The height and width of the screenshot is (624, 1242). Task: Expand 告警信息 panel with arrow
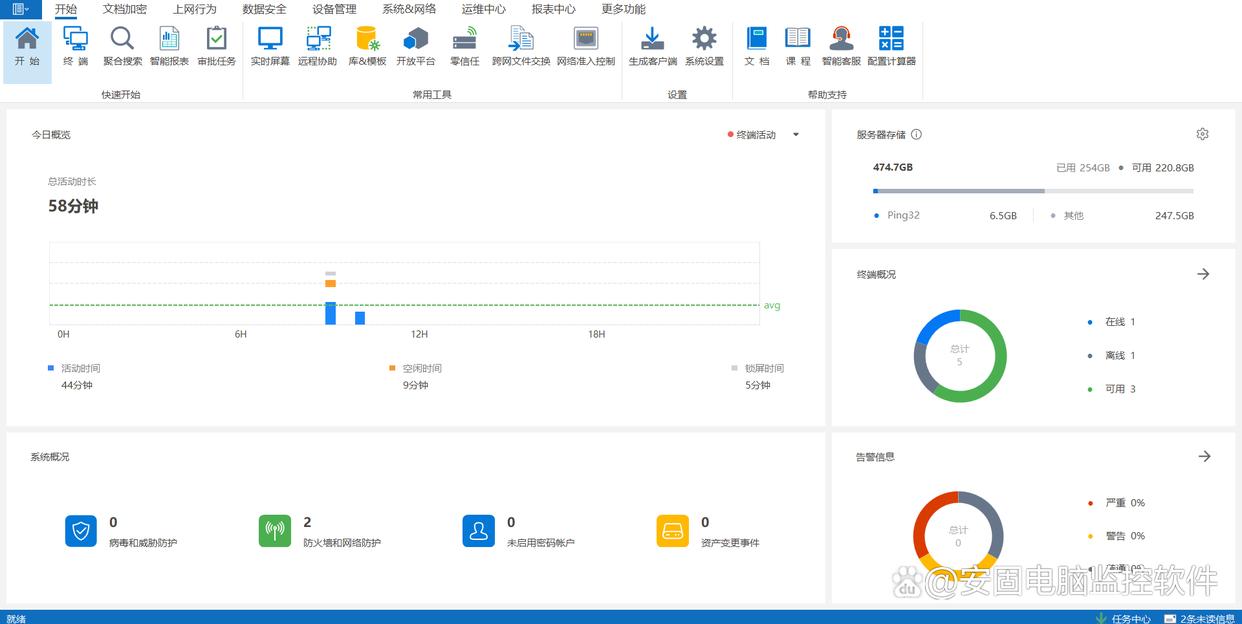tap(1204, 456)
